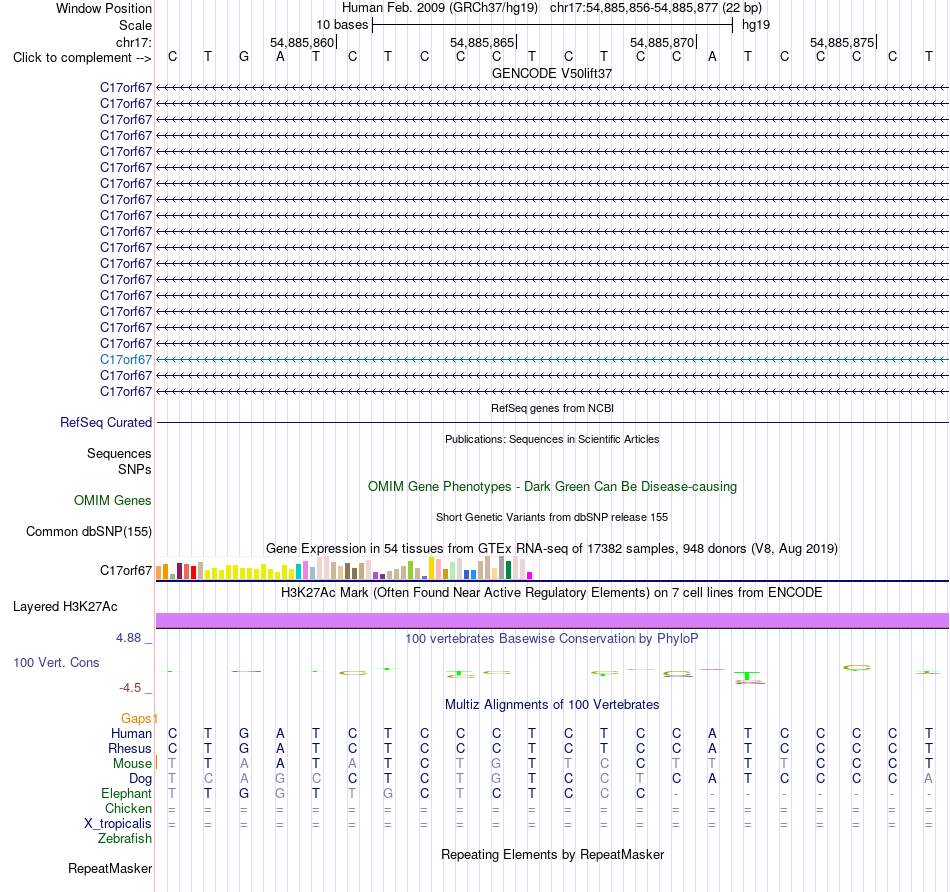Click the orange 'Gaps' label

tap(136, 719)
